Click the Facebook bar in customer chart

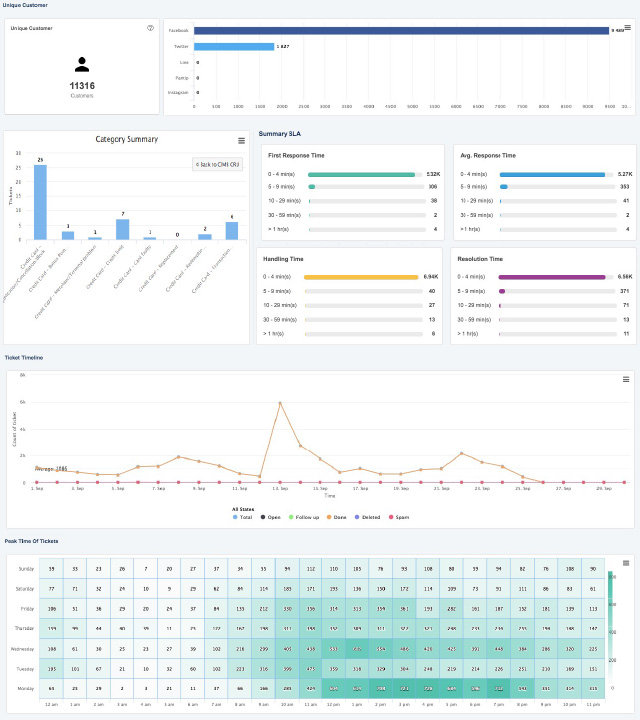[x=402, y=31]
